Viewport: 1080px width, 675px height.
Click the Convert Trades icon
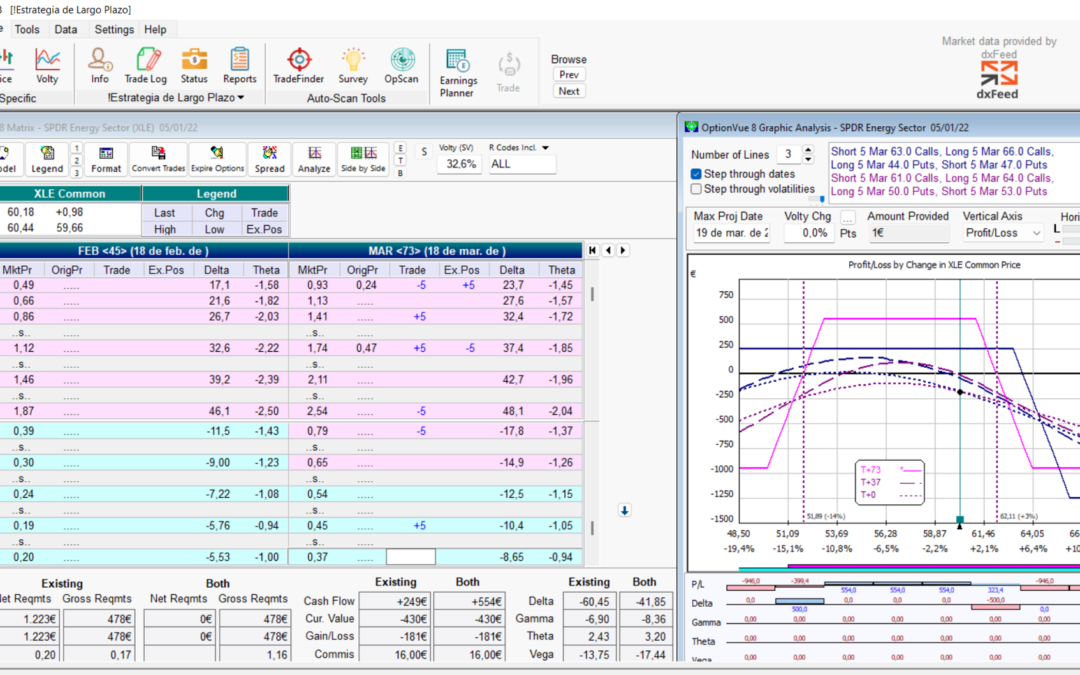click(158, 159)
